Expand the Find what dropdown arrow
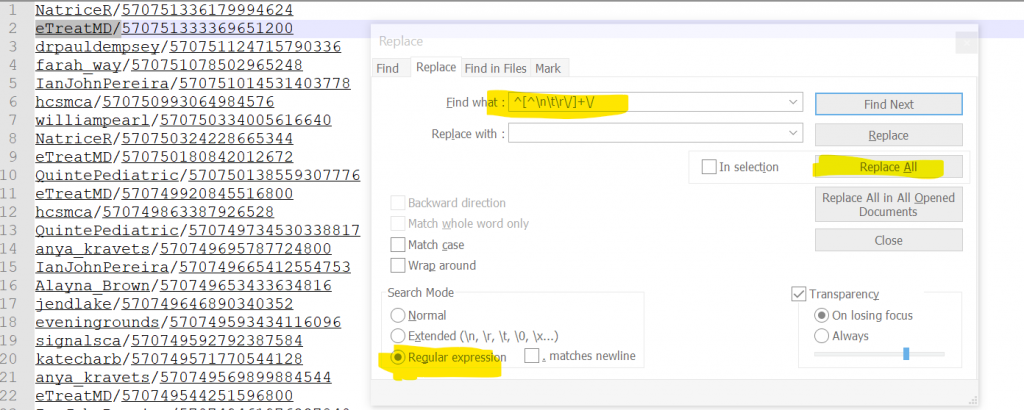Viewport: 1024px width, 410px height. 794,102
